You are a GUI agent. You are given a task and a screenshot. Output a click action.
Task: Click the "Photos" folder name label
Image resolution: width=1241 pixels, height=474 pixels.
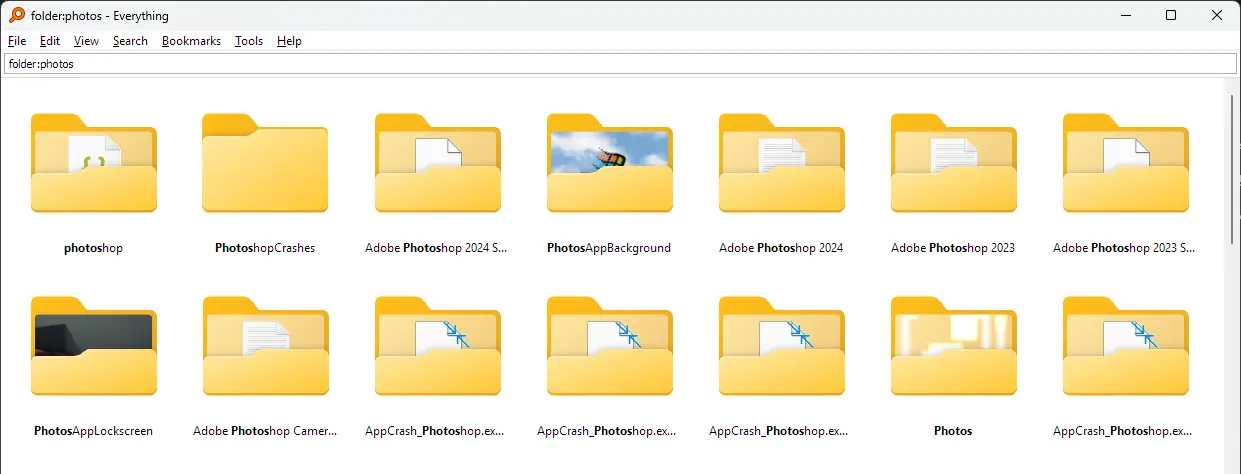pos(953,431)
